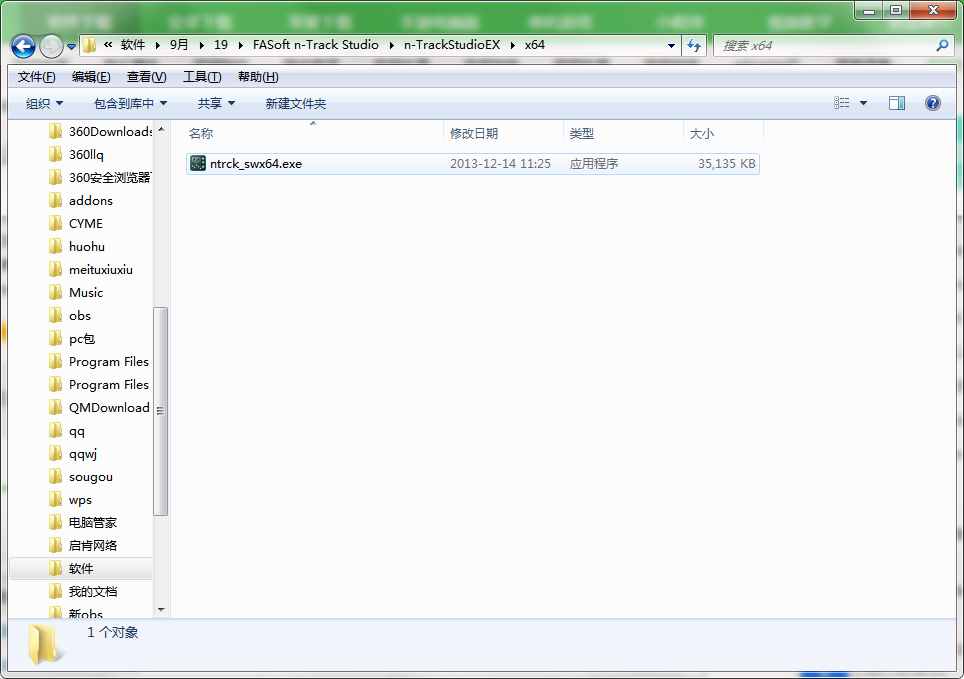
Task: Click the navigation pane scrollbar thumb
Action: tap(160, 411)
